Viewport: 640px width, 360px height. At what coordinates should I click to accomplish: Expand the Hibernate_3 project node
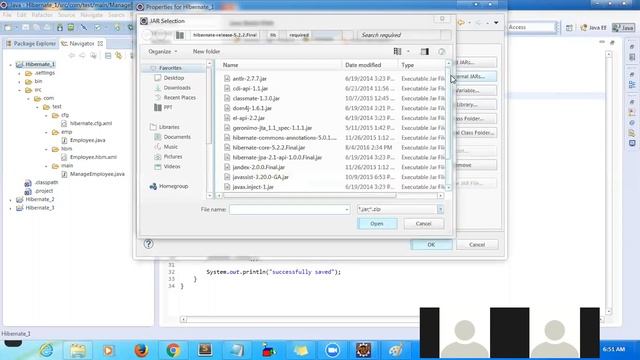11,208
